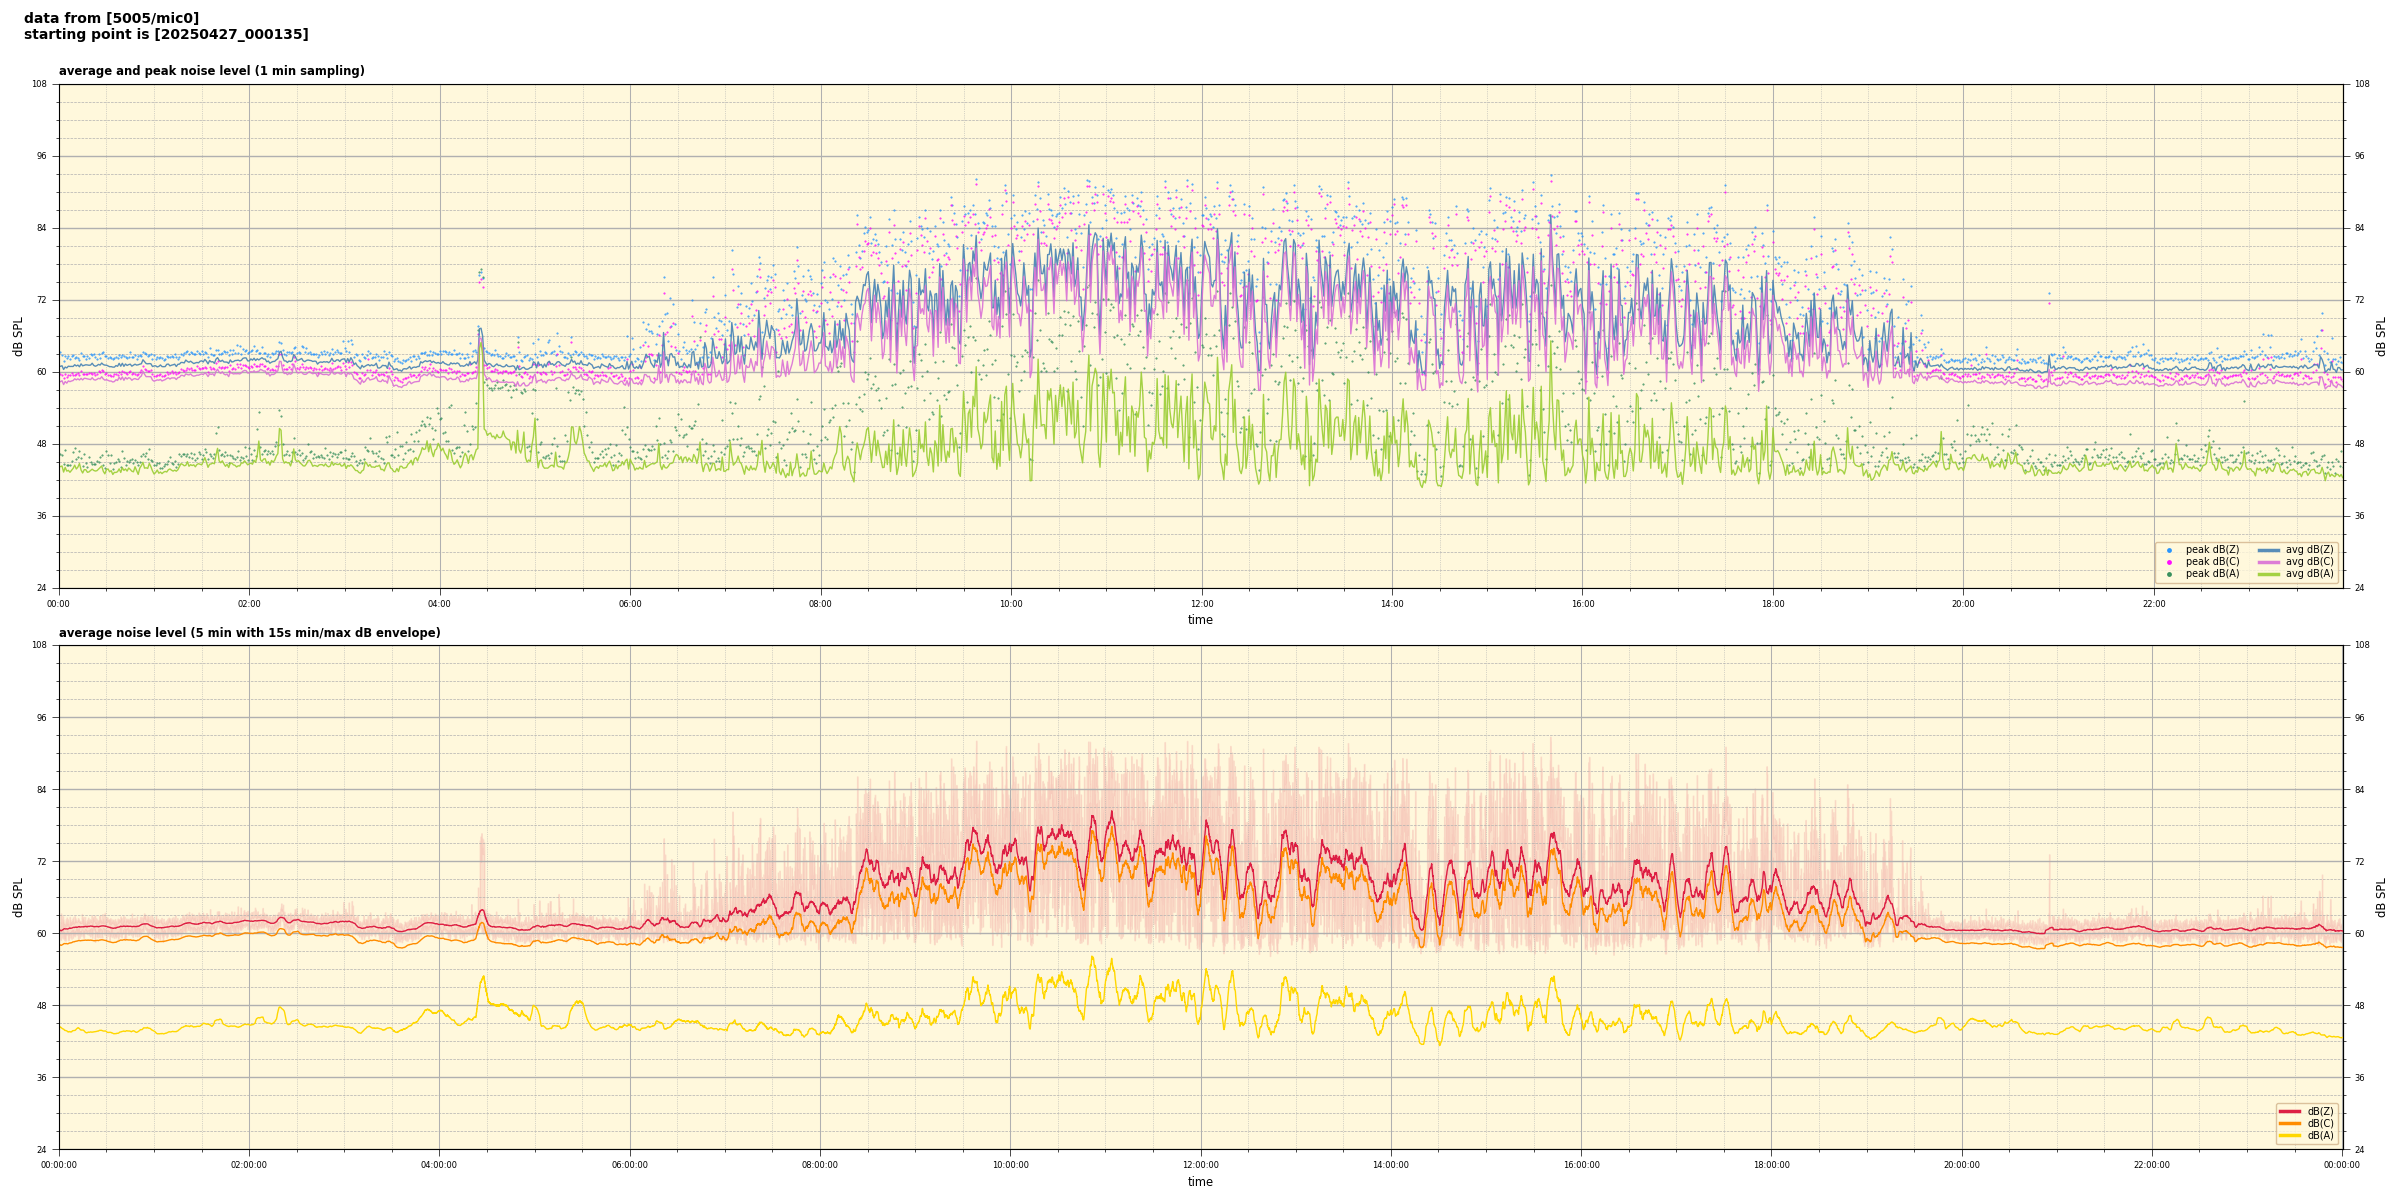2400x1200 pixels.
Task: Click the avg dB(C) pink legend line
Action: (2269, 562)
